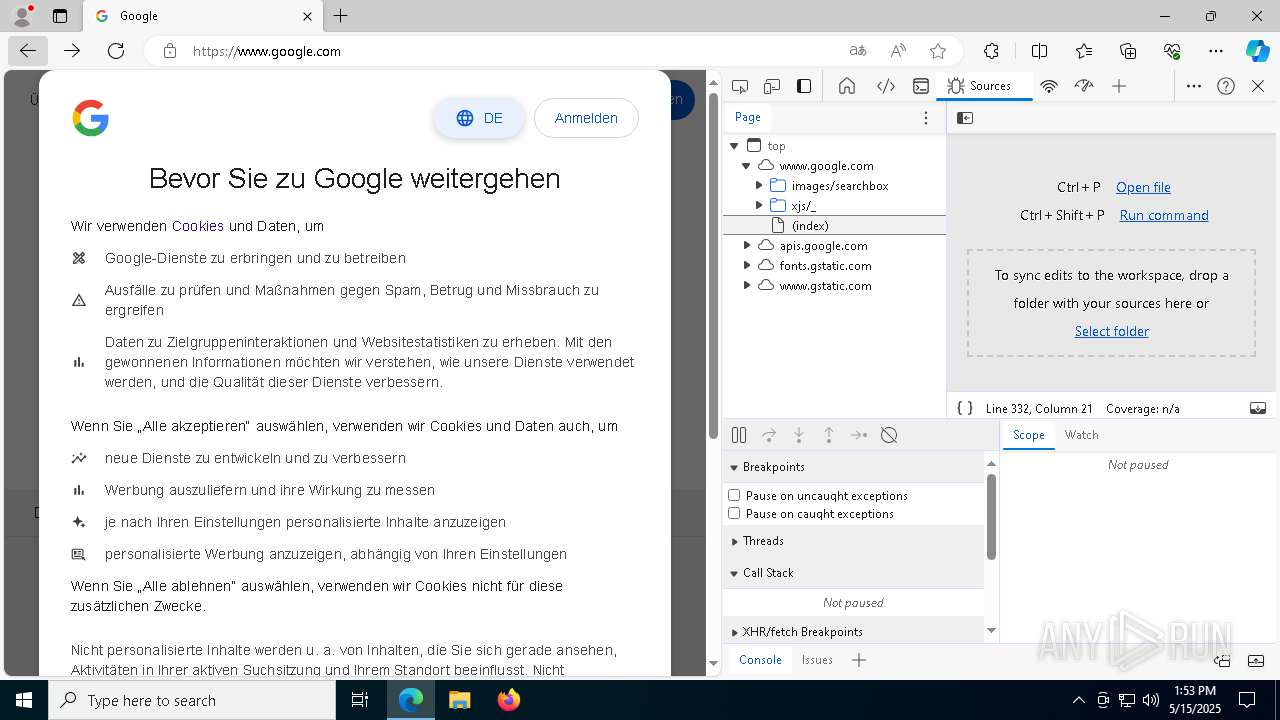Click the Open file link
The image size is (1280, 720).
(1143, 187)
